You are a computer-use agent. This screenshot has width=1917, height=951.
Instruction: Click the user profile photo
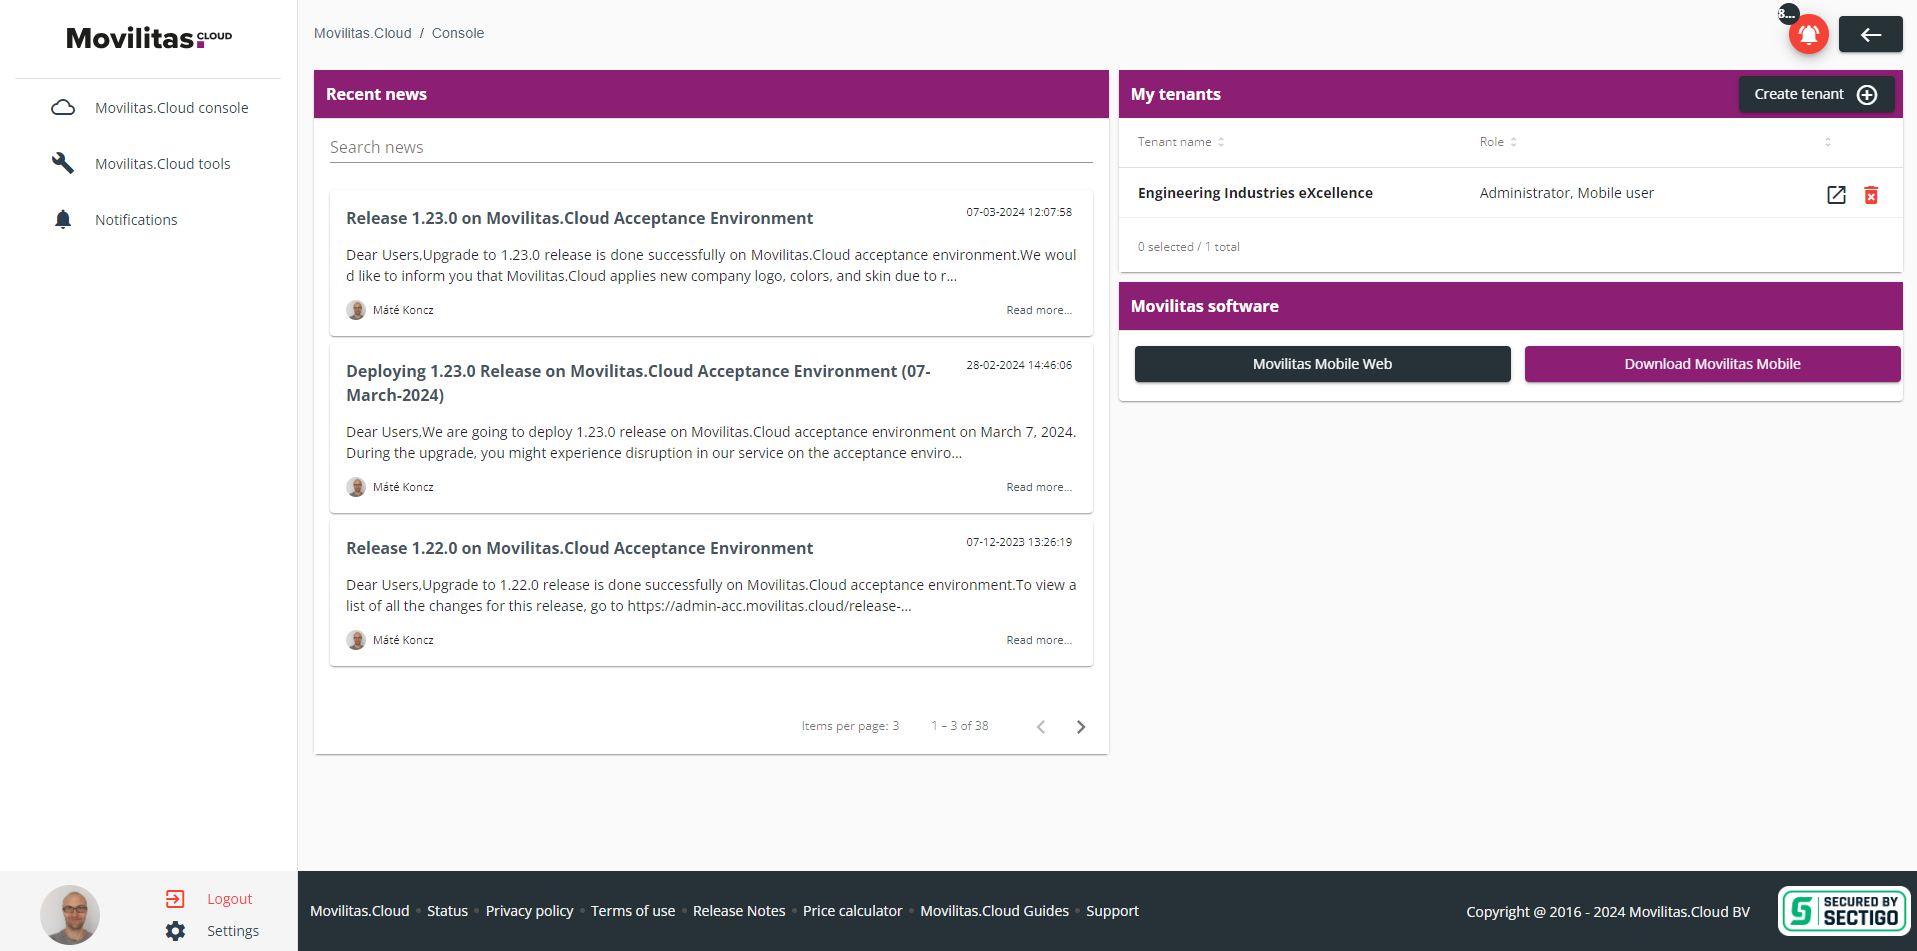(70, 915)
